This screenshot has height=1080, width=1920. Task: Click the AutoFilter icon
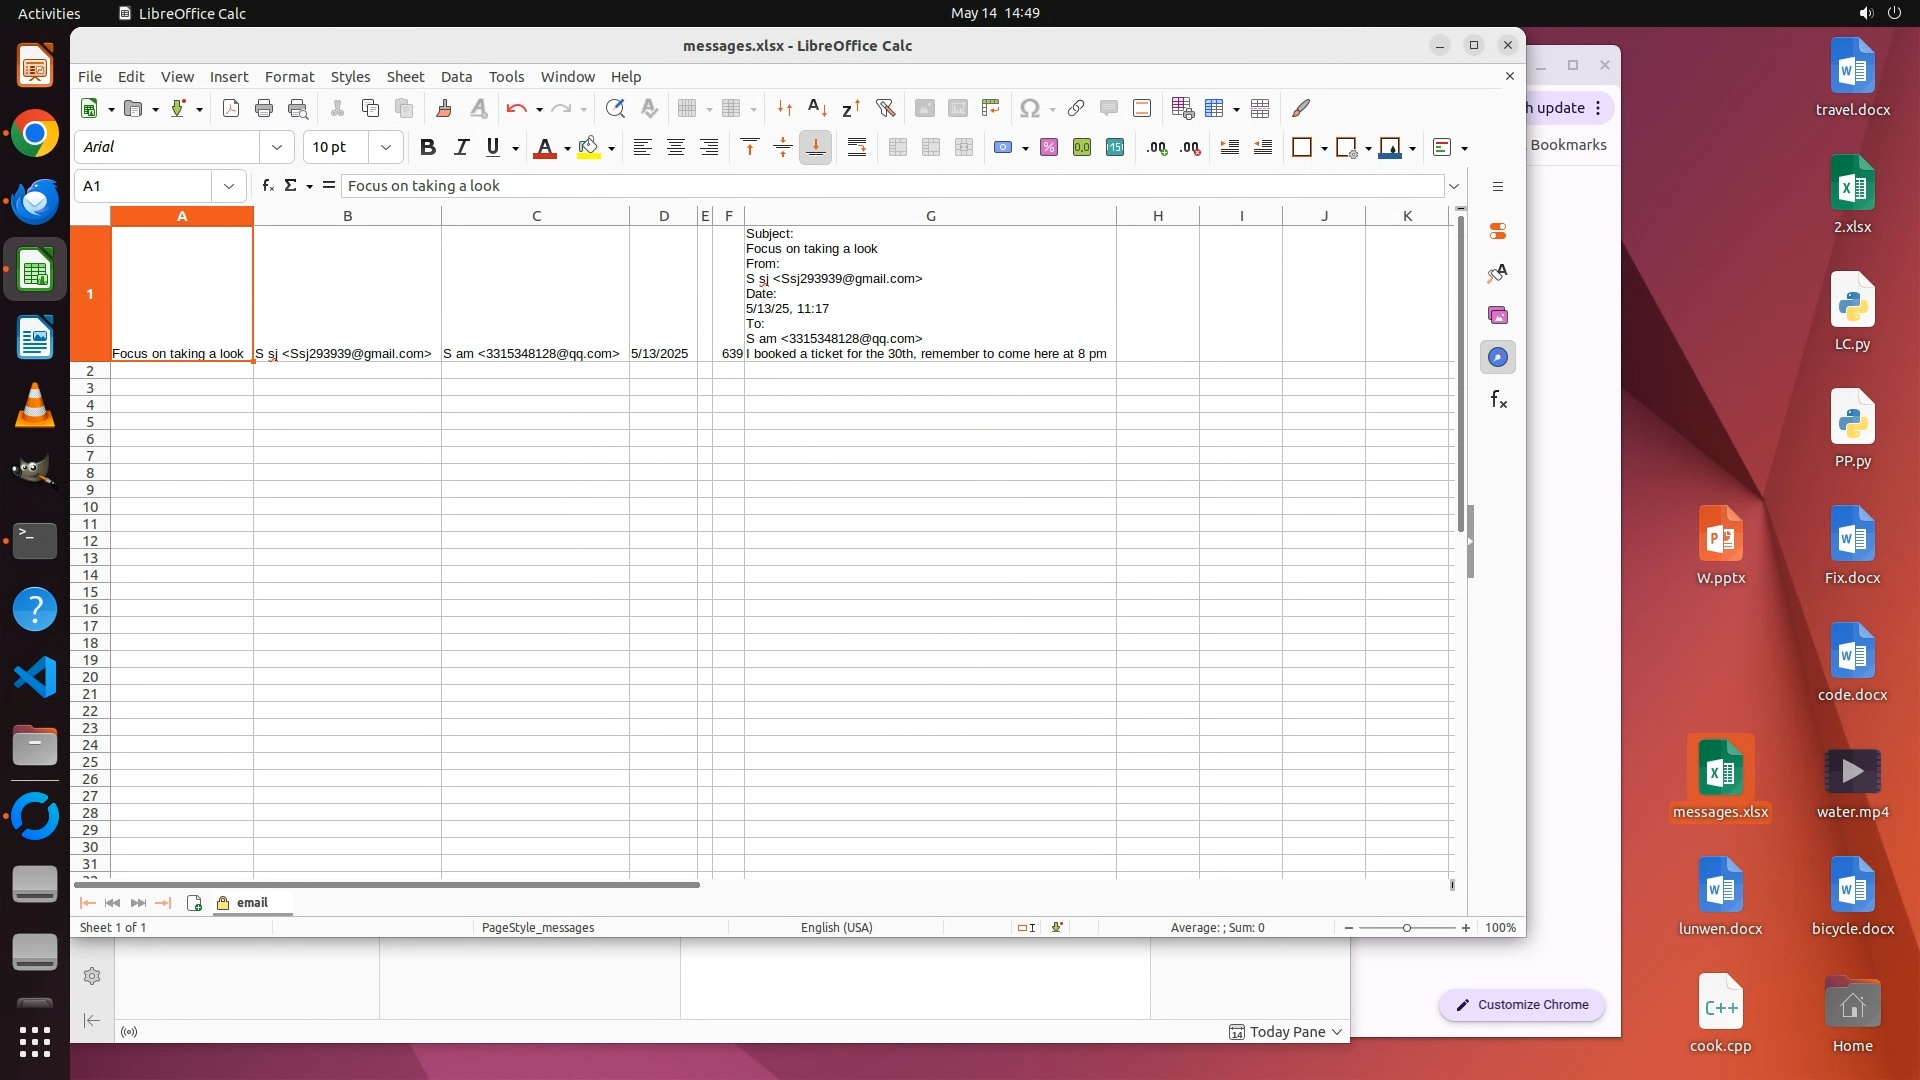(885, 108)
